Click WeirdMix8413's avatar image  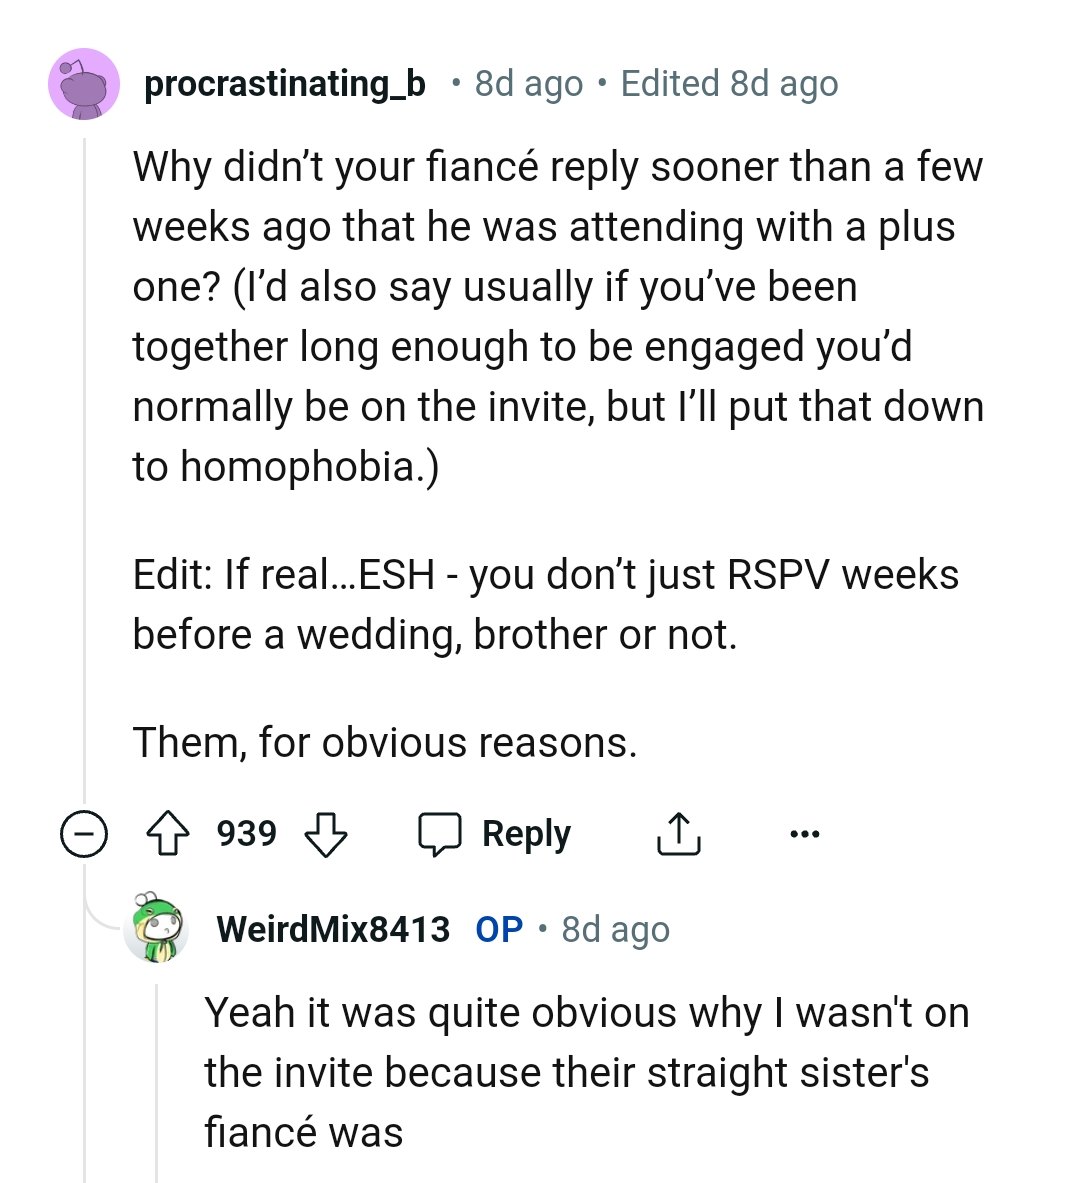coord(157,929)
